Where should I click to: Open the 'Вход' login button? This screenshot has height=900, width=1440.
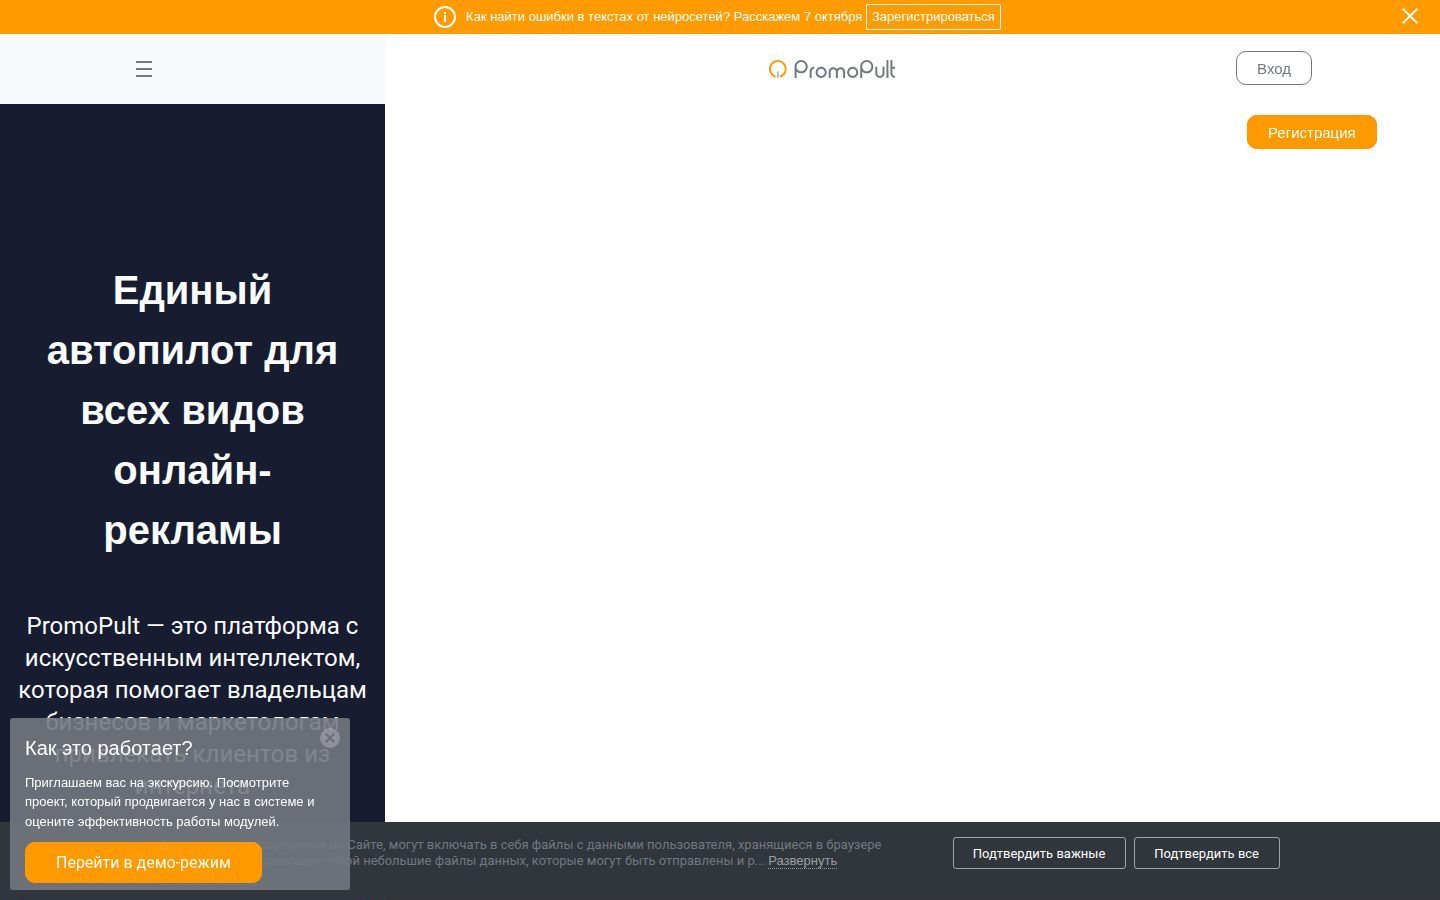click(x=1274, y=69)
